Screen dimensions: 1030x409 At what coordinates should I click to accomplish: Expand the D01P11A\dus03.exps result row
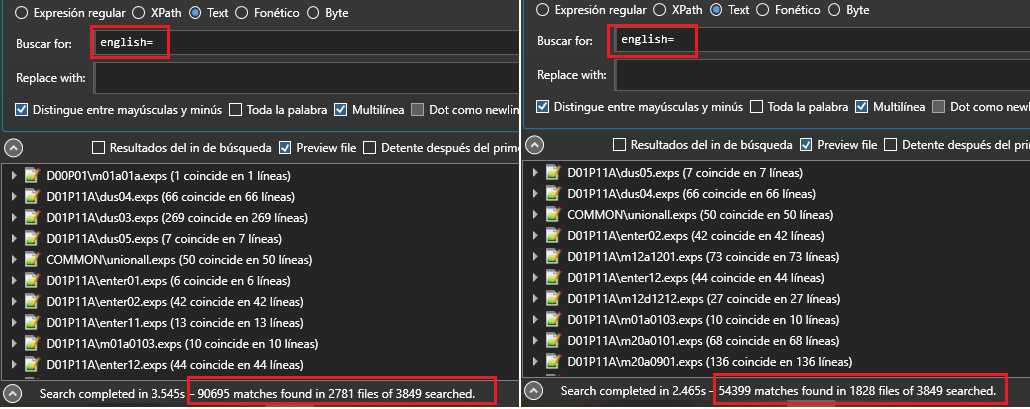pos(13,218)
